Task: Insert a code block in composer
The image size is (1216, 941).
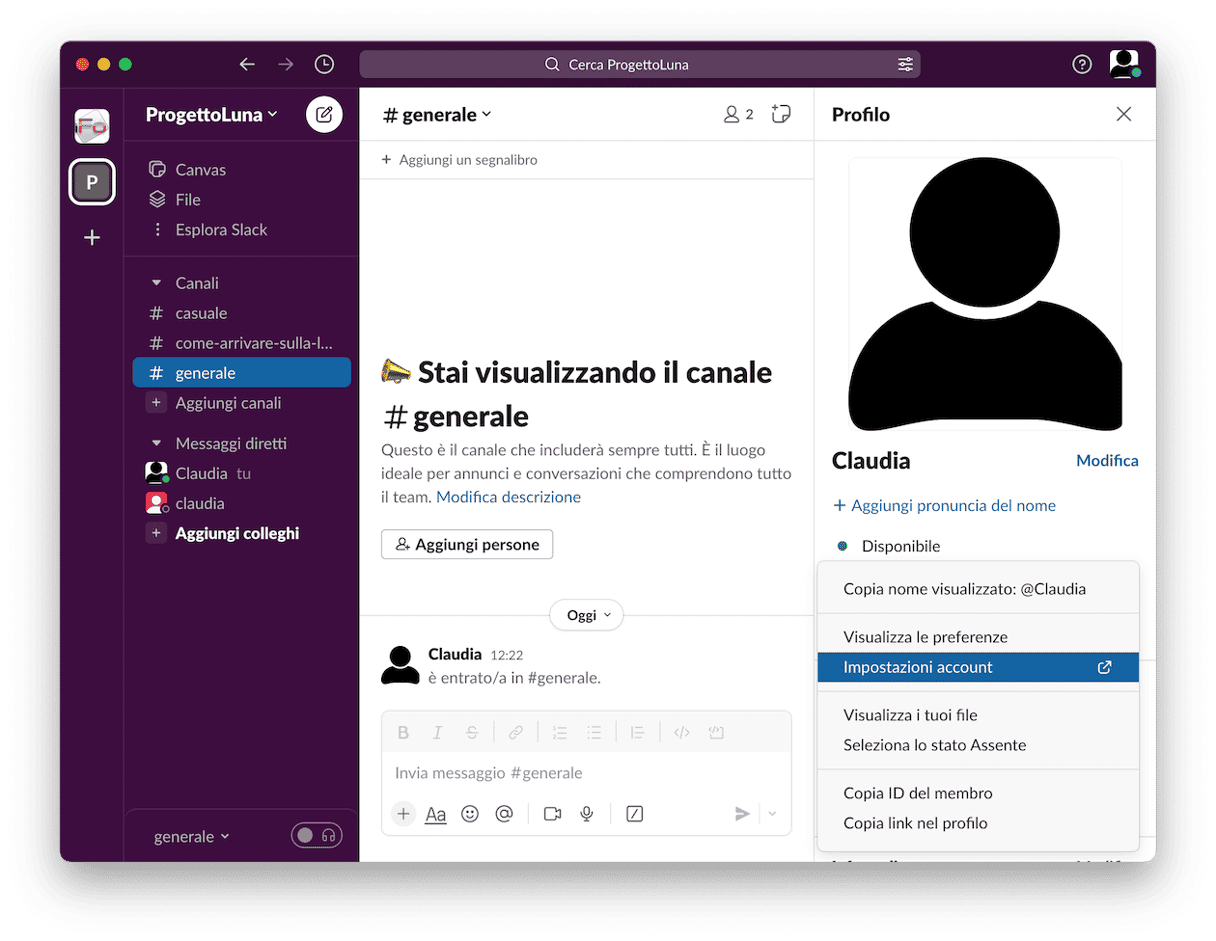Action: coord(716,732)
